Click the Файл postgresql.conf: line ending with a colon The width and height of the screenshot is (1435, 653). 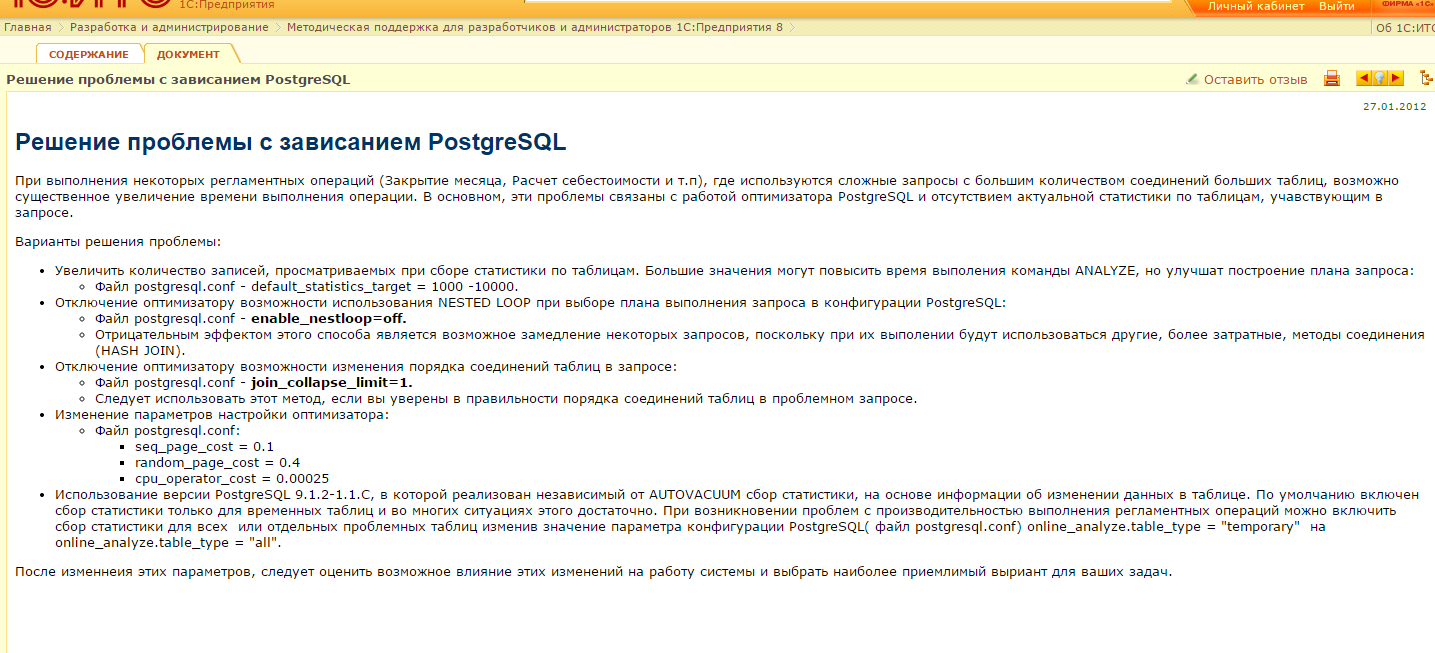pyautogui.click(x=167, y=430)
